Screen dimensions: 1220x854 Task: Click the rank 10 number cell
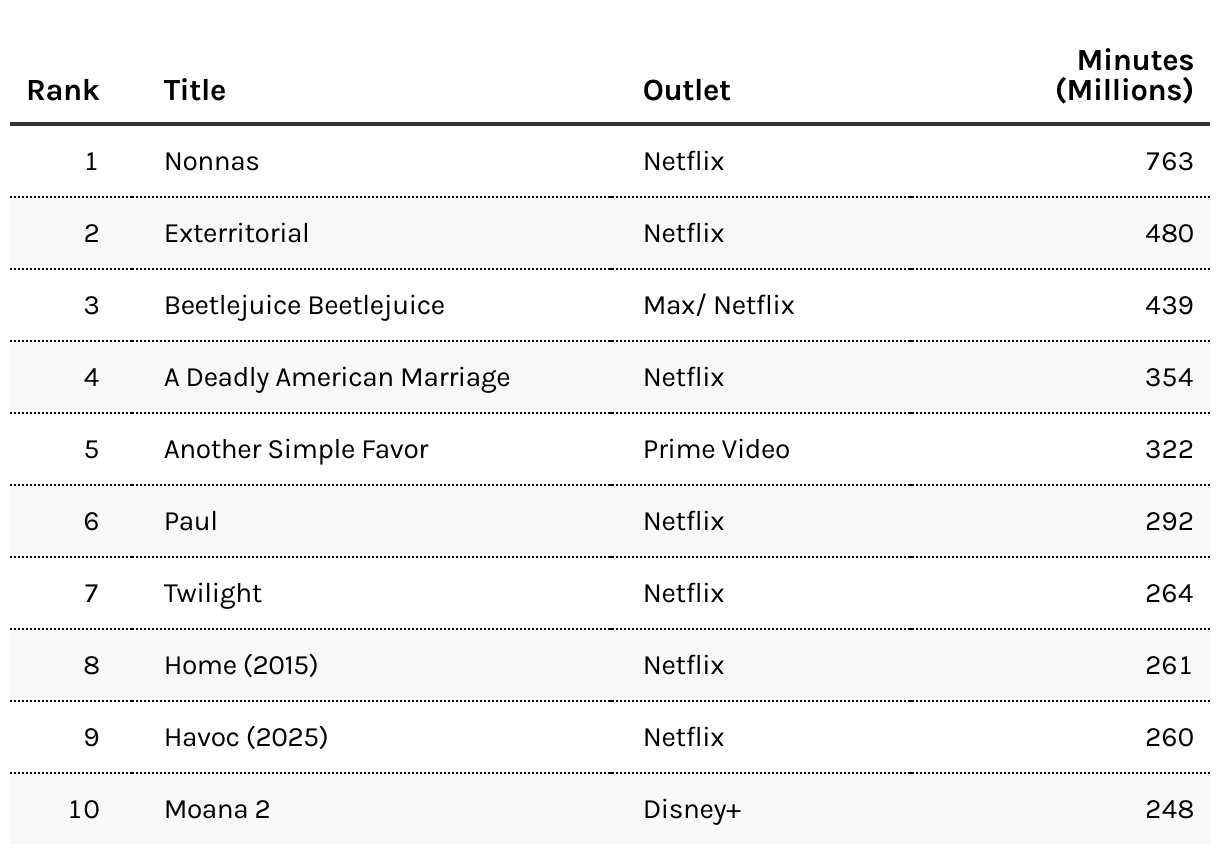pos(84,809)
